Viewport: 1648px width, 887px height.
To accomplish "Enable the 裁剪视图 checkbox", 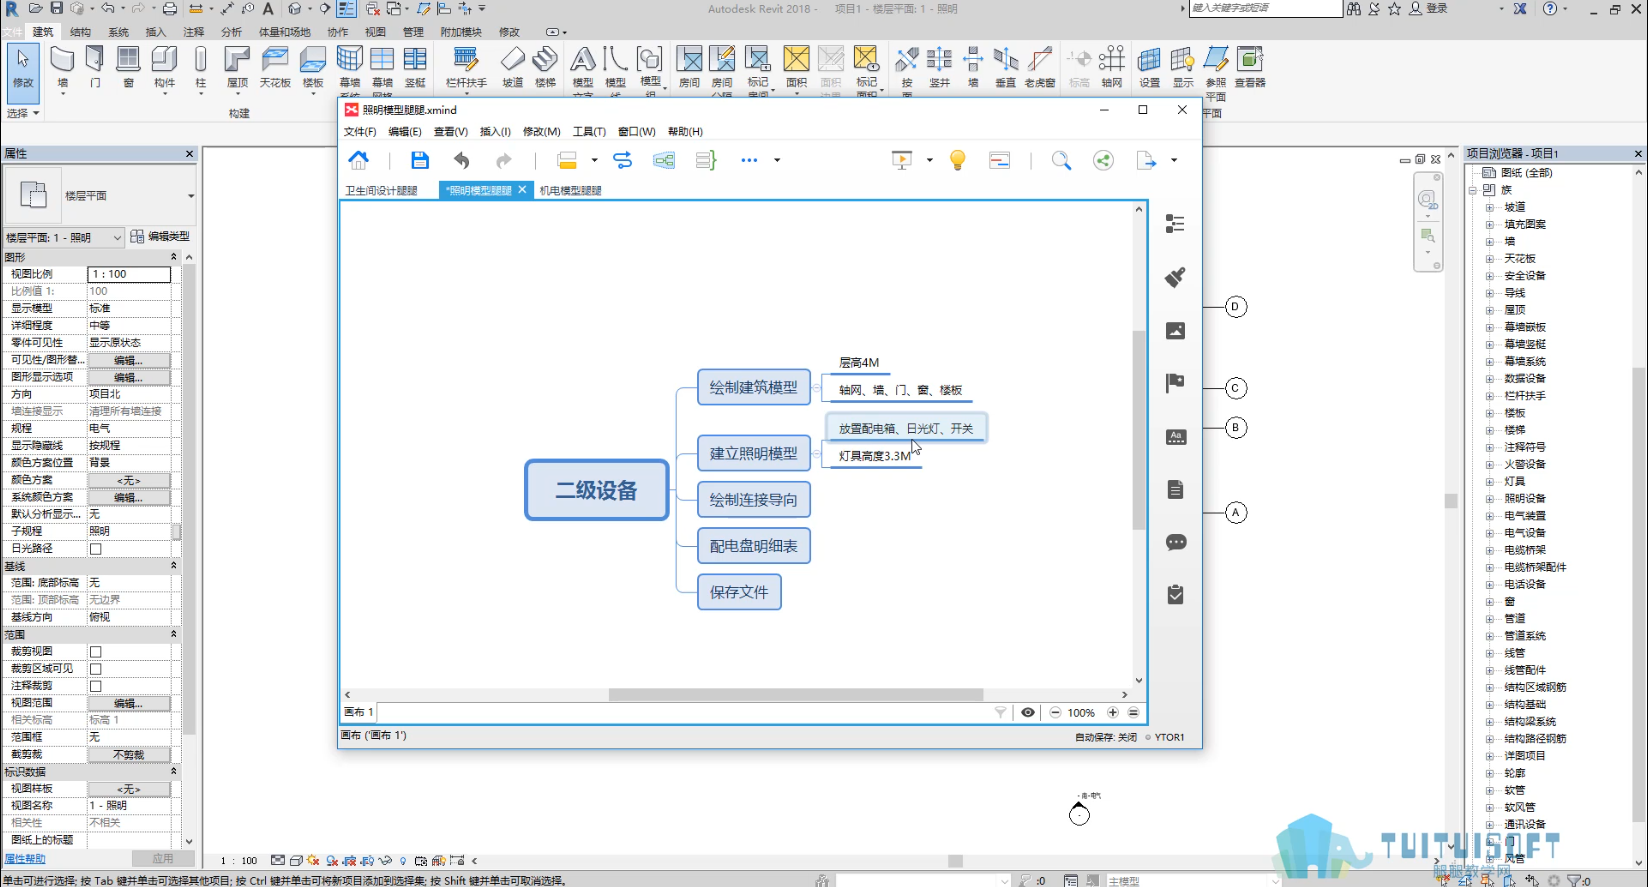I will coord(96,652).
